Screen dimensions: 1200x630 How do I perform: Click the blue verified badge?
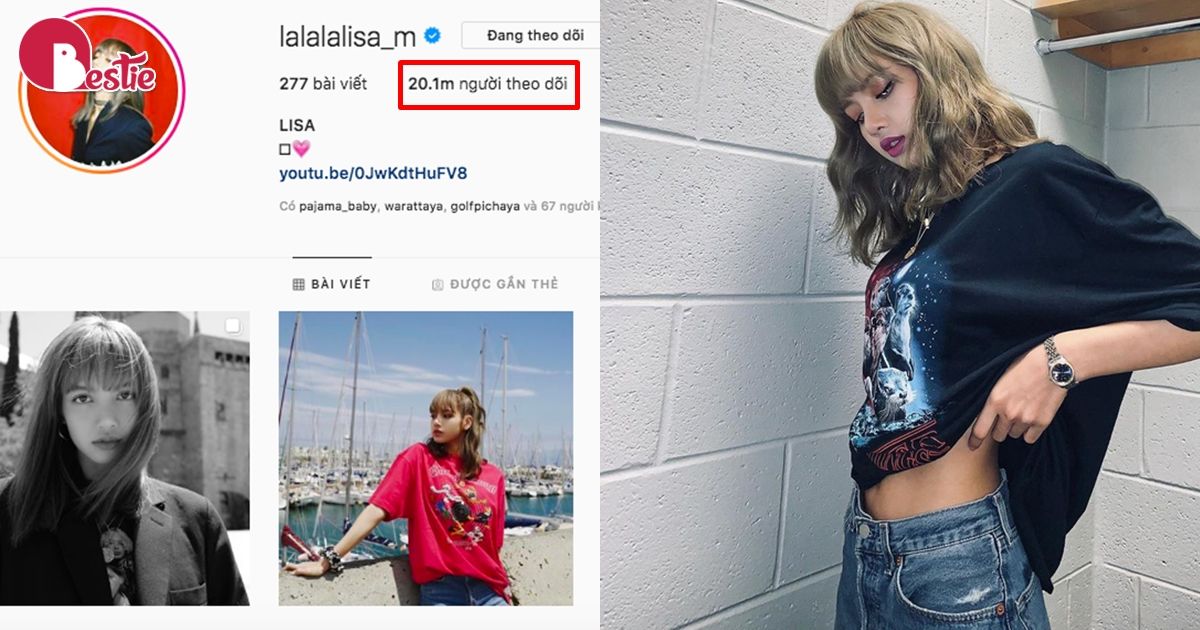433,35
